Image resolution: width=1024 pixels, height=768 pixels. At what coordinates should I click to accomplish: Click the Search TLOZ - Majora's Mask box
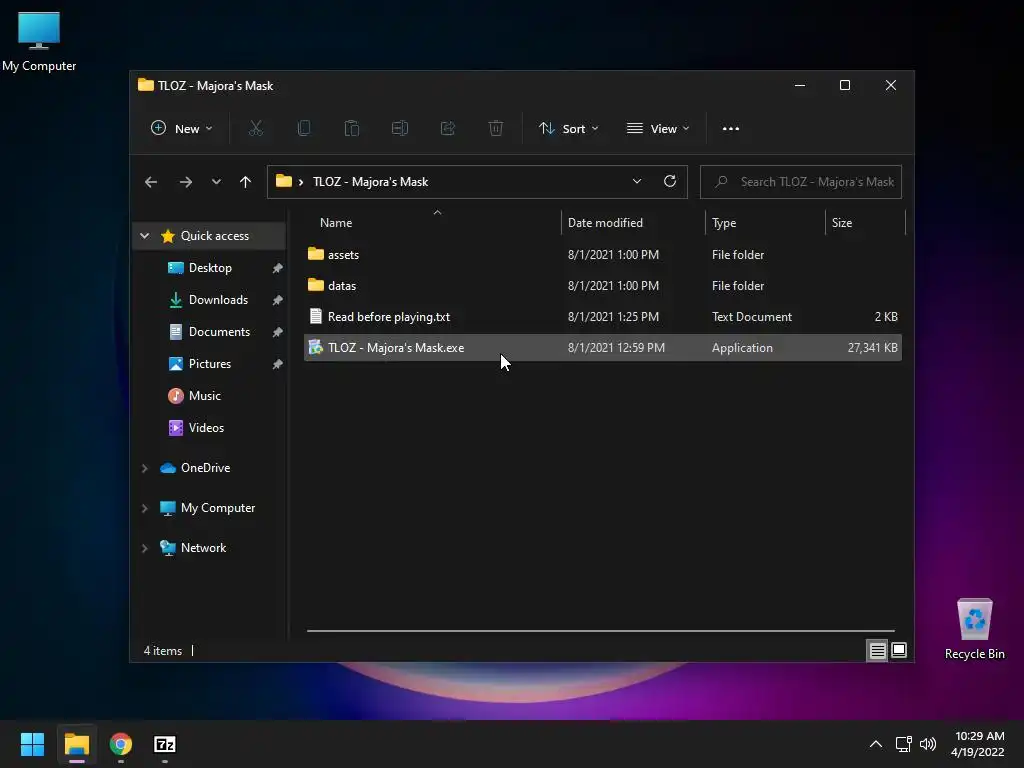click(801, 182)
